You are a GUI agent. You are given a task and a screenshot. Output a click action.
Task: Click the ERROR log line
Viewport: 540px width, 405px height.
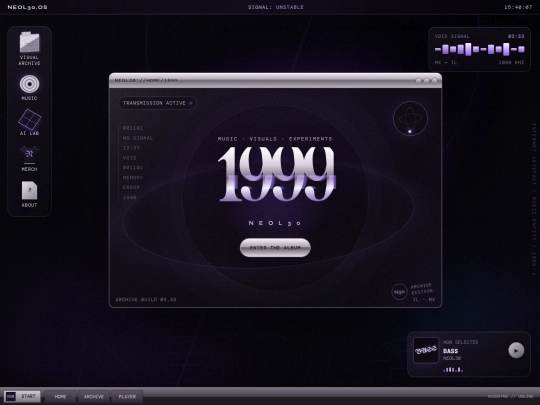click(131, 187)
